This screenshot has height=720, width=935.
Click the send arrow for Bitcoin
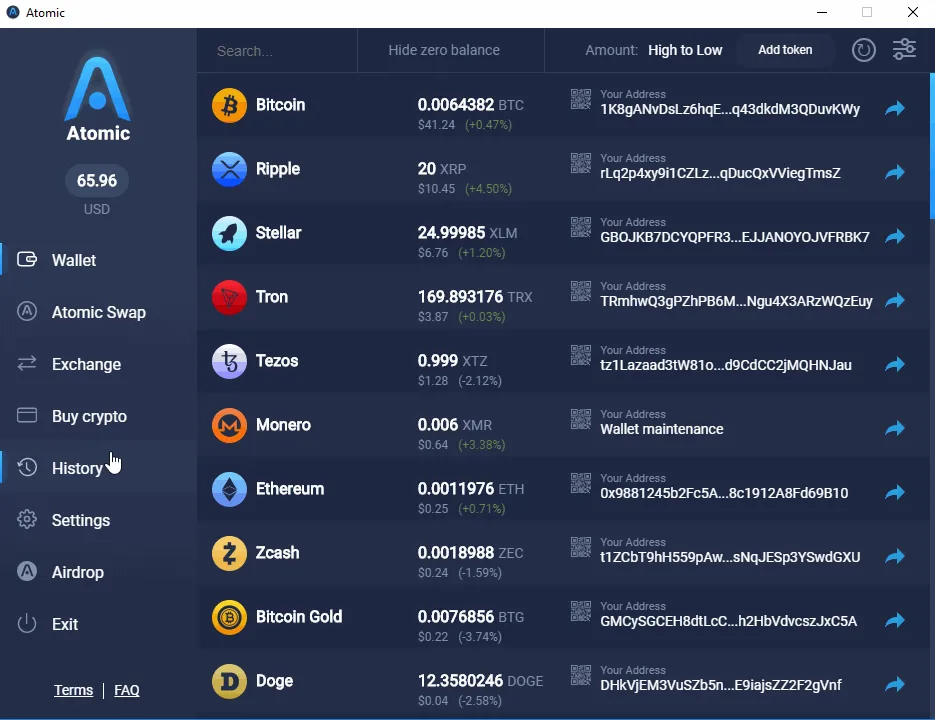(894, 109)
